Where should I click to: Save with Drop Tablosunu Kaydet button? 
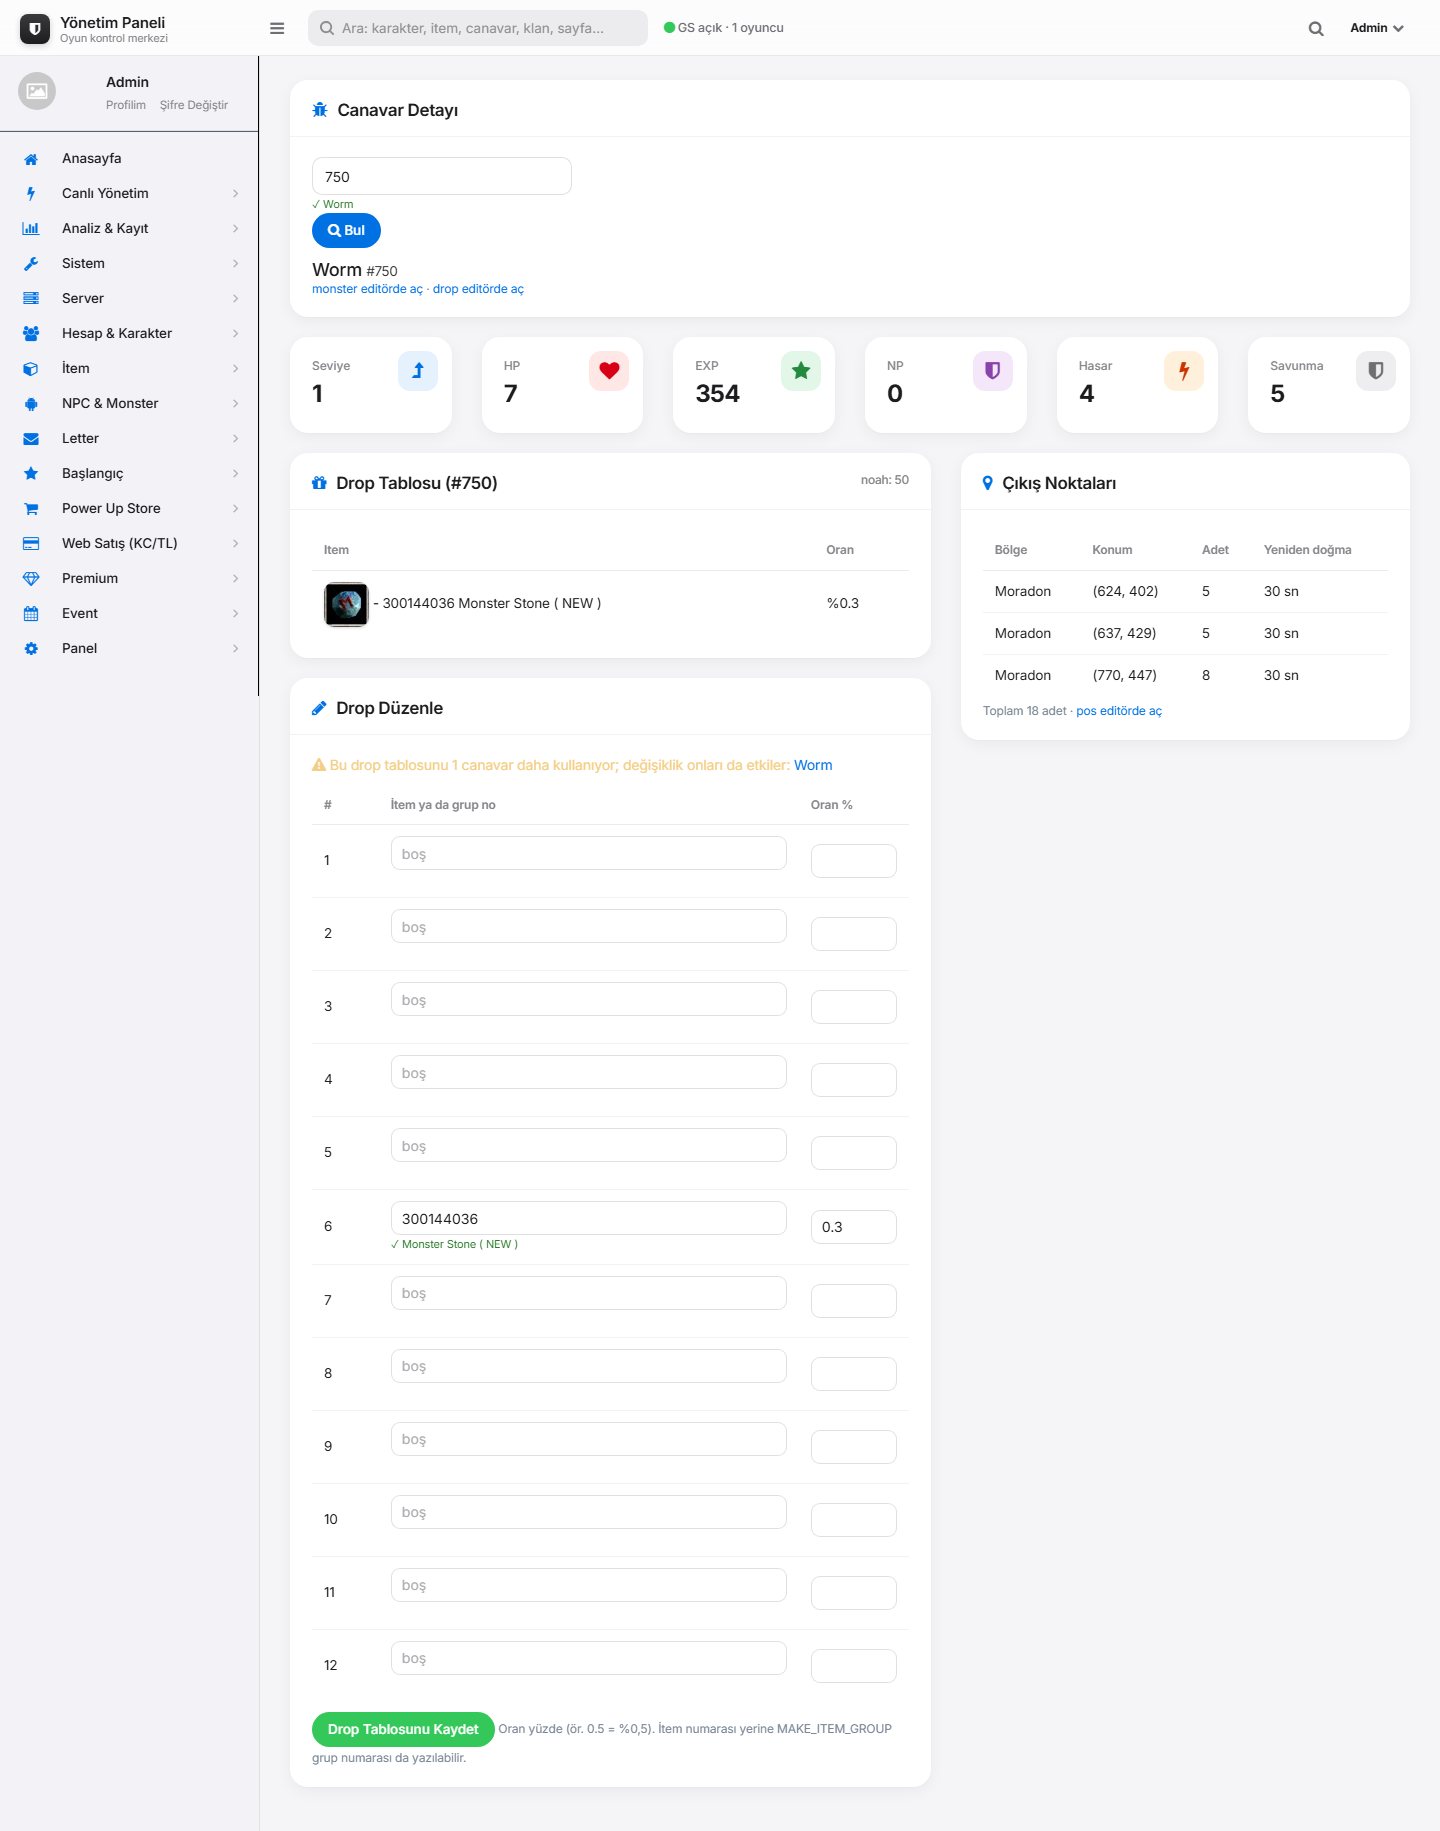pyautogui.click(x=403, y=1729)
